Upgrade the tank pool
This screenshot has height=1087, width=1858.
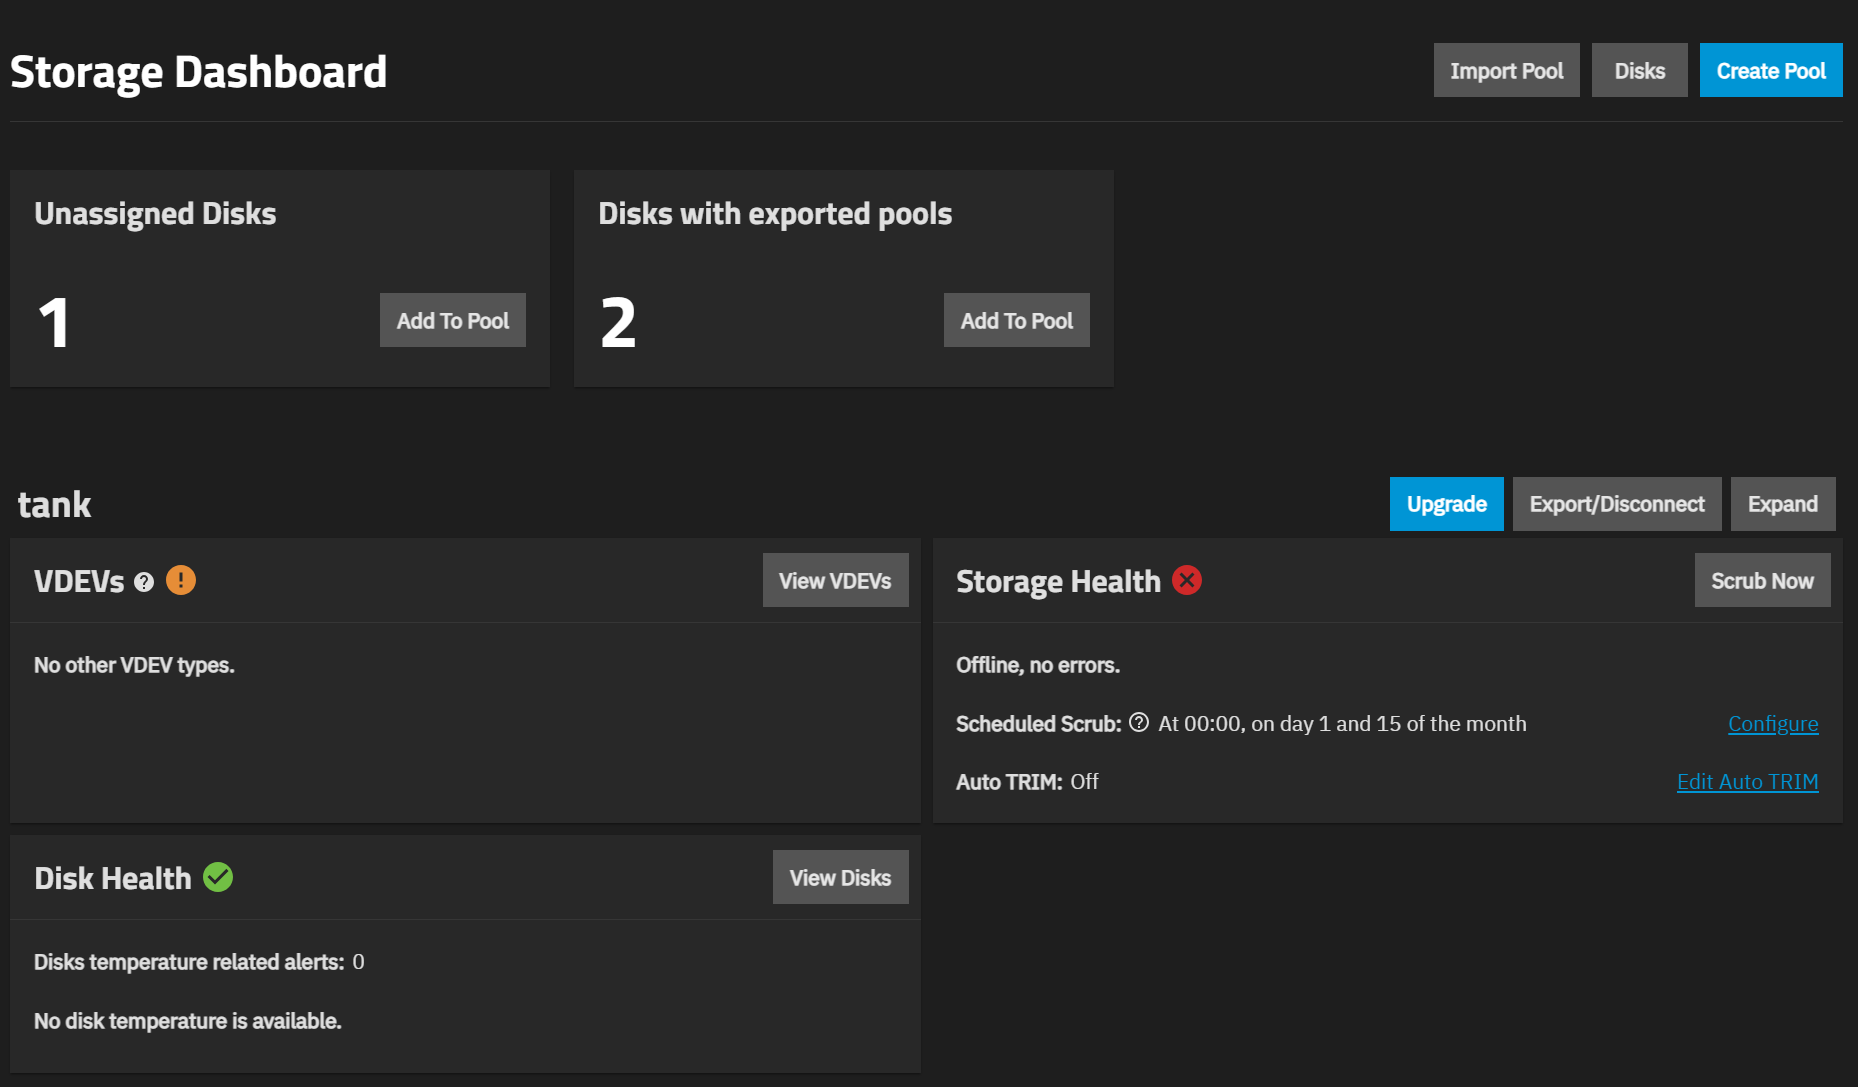(x=1446, y=504)
